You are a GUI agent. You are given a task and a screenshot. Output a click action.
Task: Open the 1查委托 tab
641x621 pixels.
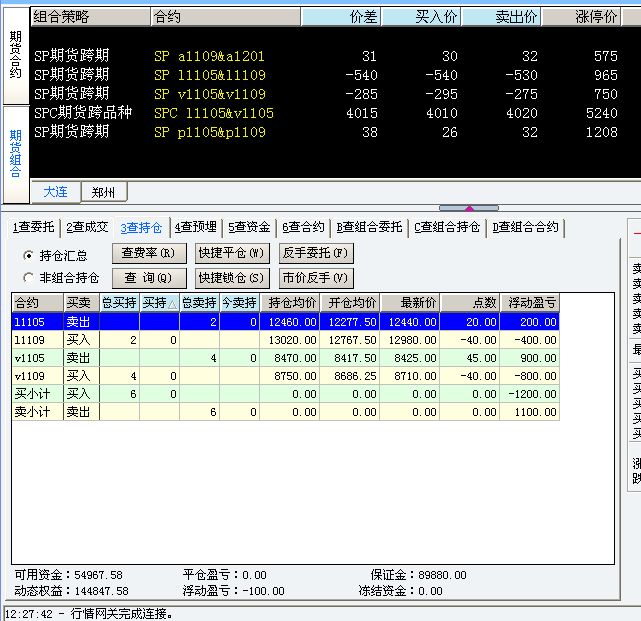coord(34,227)
